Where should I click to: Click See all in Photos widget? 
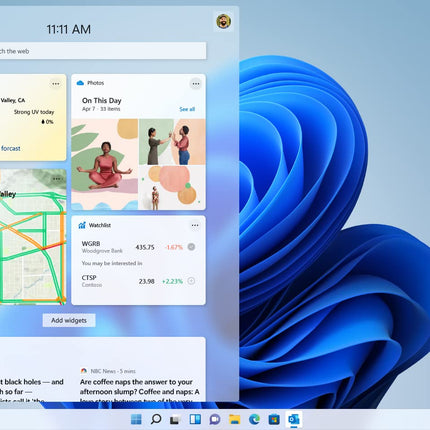coord(187,109)
